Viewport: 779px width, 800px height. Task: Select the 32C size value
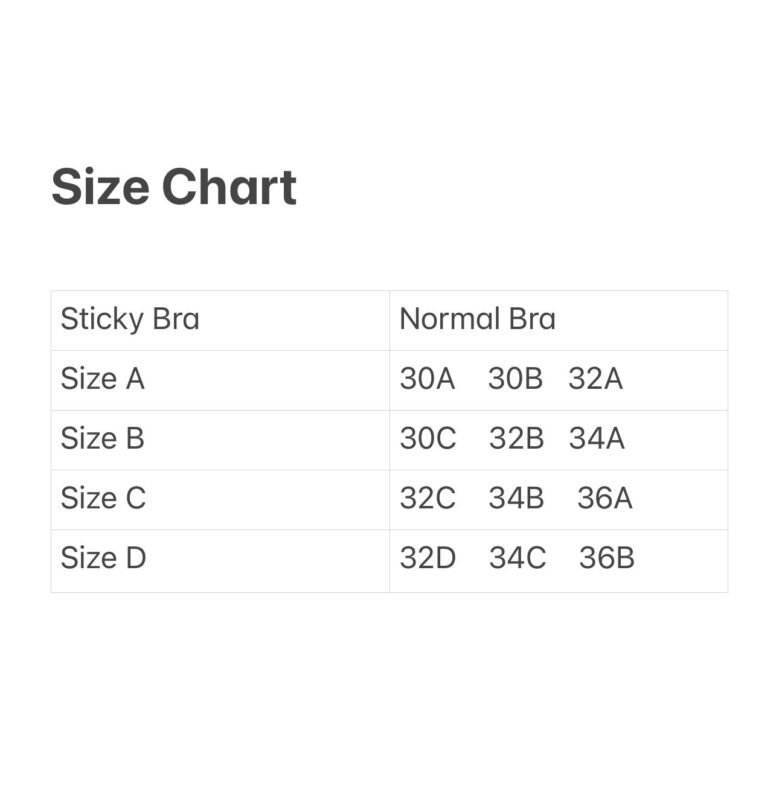[x=428, y=498]
